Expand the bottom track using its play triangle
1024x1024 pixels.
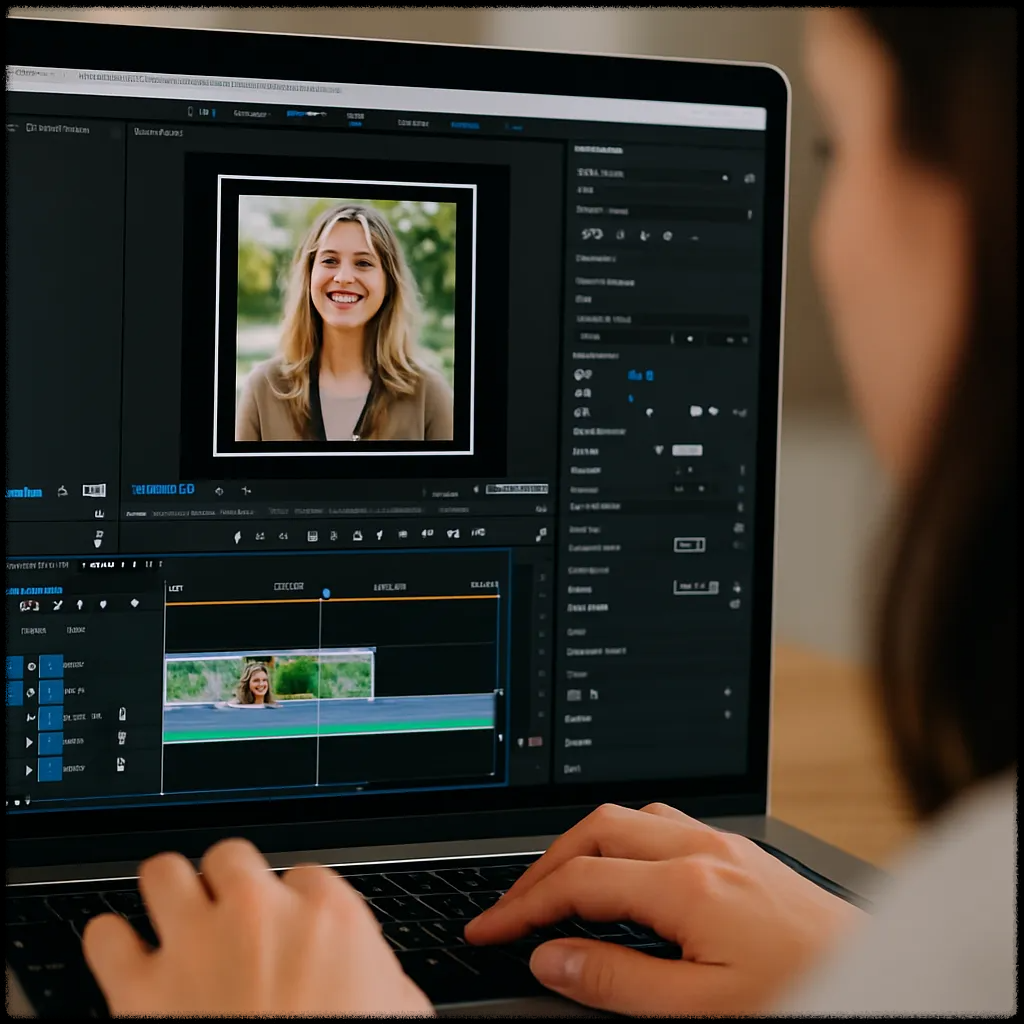tap(29, 771)
